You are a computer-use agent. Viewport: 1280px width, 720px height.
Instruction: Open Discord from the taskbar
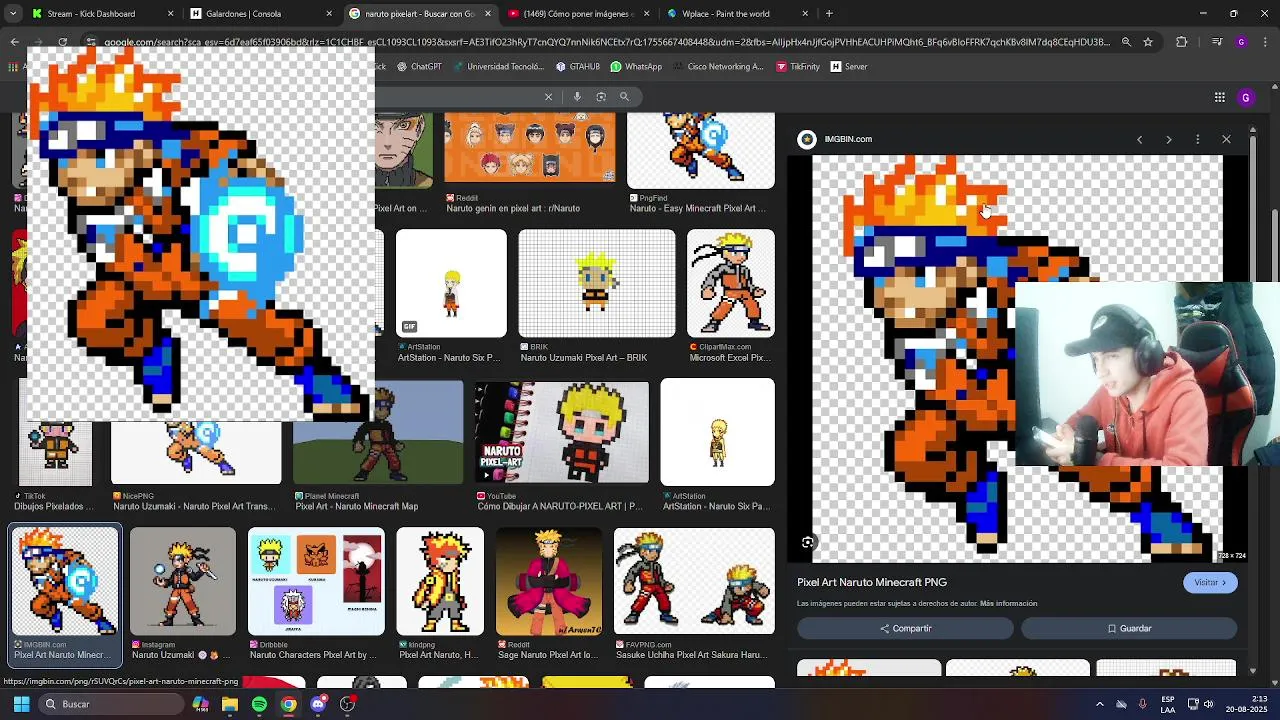click(318, 704)
